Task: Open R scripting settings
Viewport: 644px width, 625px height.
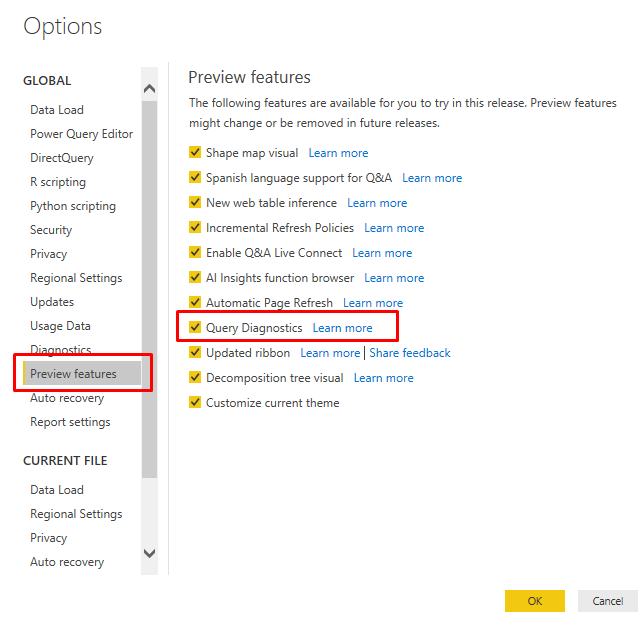Action: click(x=58, y=182)
